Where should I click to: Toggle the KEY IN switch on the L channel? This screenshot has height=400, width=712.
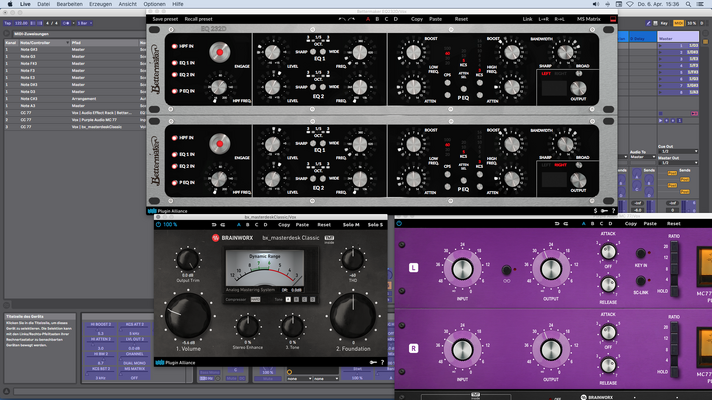[x=641, y=253]
